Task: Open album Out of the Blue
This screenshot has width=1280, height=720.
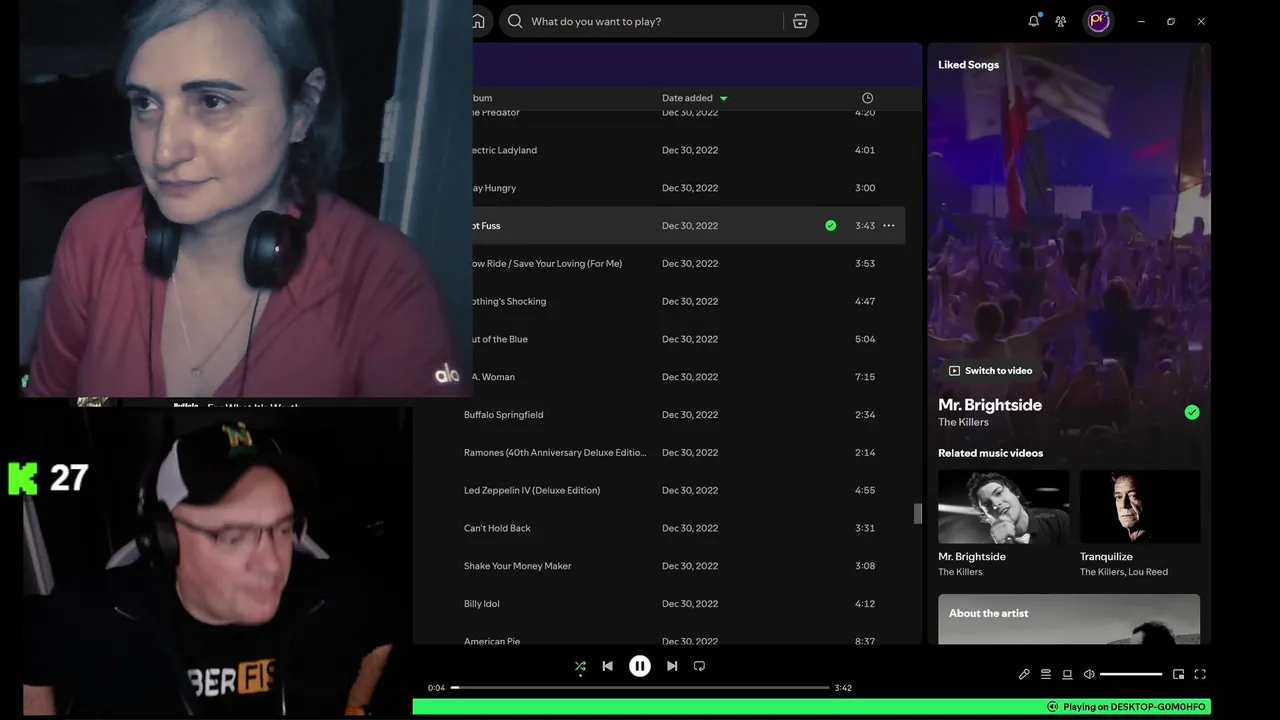Action: pyautogui.click(x=498, y=339)
